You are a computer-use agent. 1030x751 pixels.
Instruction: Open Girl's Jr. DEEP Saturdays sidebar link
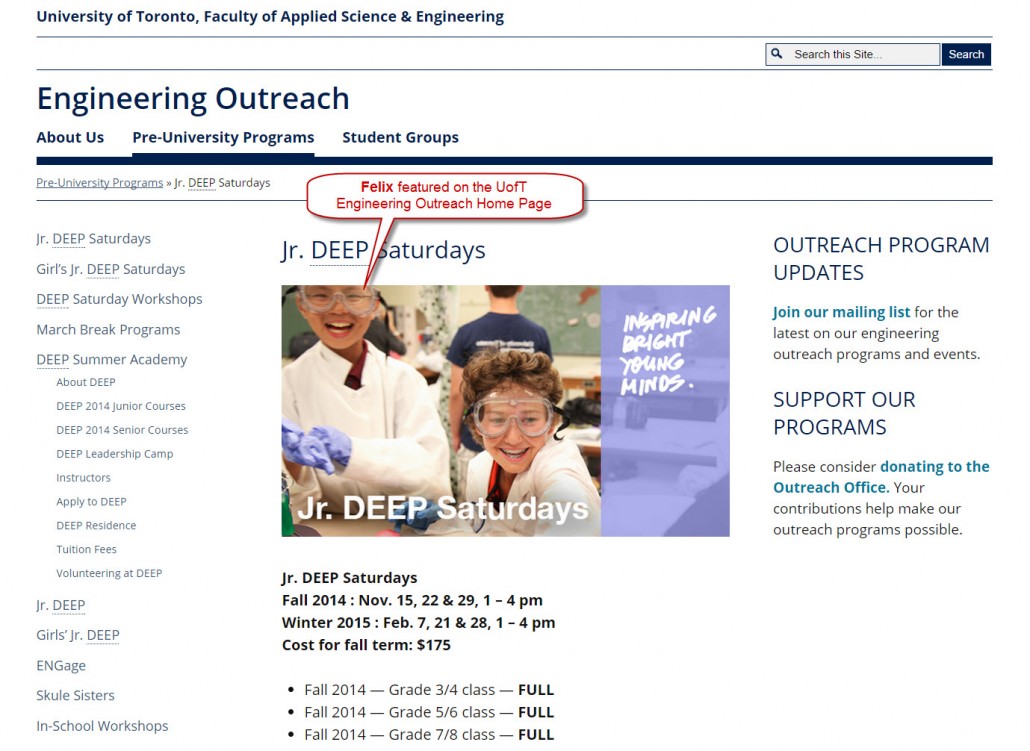click(111, 269)
